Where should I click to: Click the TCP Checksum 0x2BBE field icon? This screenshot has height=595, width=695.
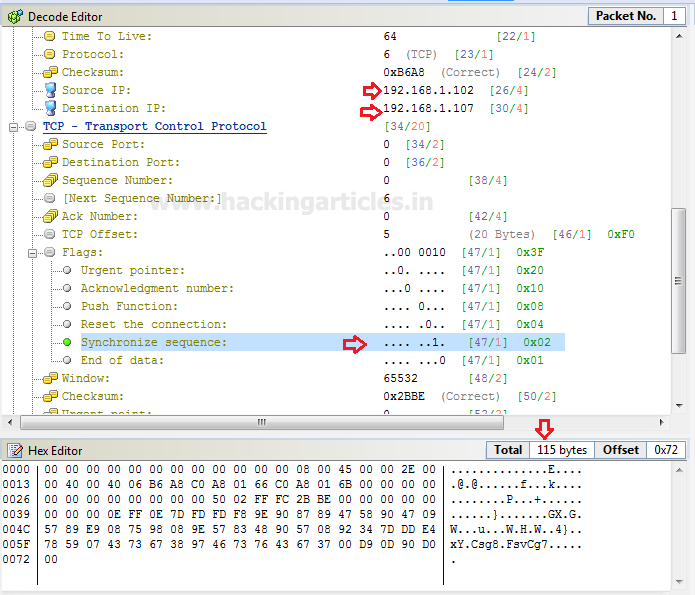click(50, 396)
